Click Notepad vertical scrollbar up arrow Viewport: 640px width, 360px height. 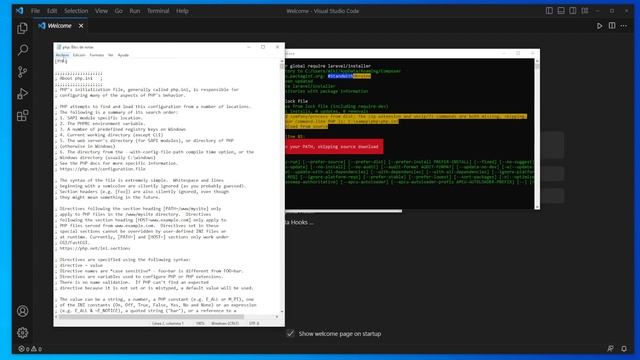[x=282, y=61]
